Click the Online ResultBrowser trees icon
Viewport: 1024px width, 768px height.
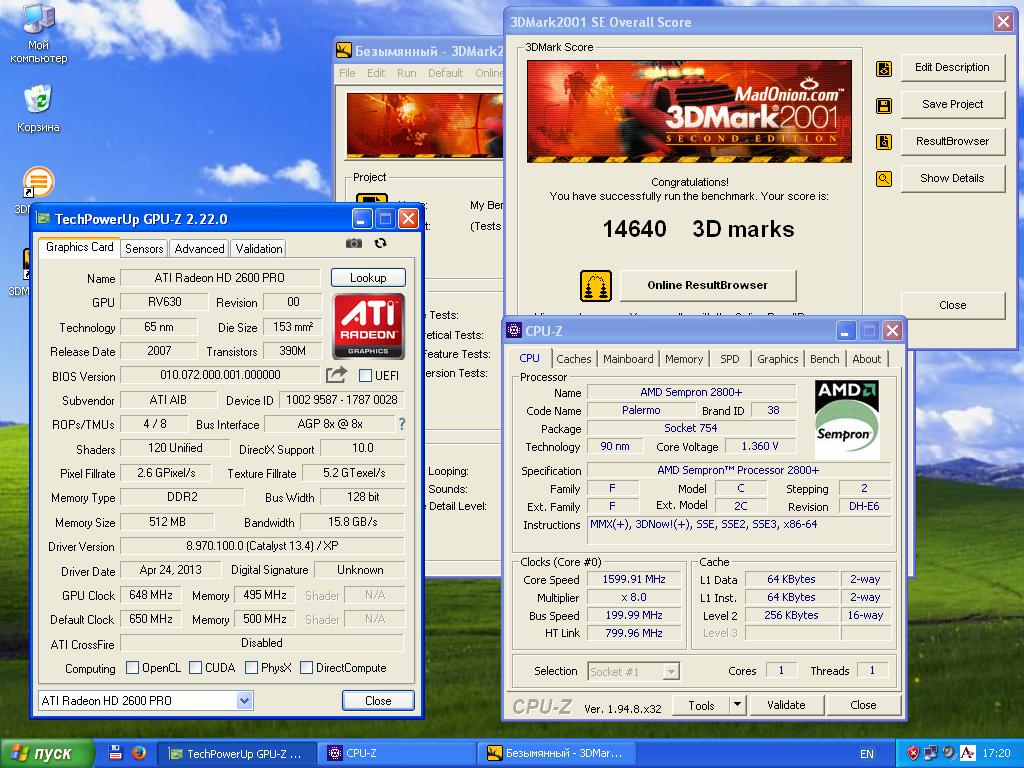coord(596,285)
